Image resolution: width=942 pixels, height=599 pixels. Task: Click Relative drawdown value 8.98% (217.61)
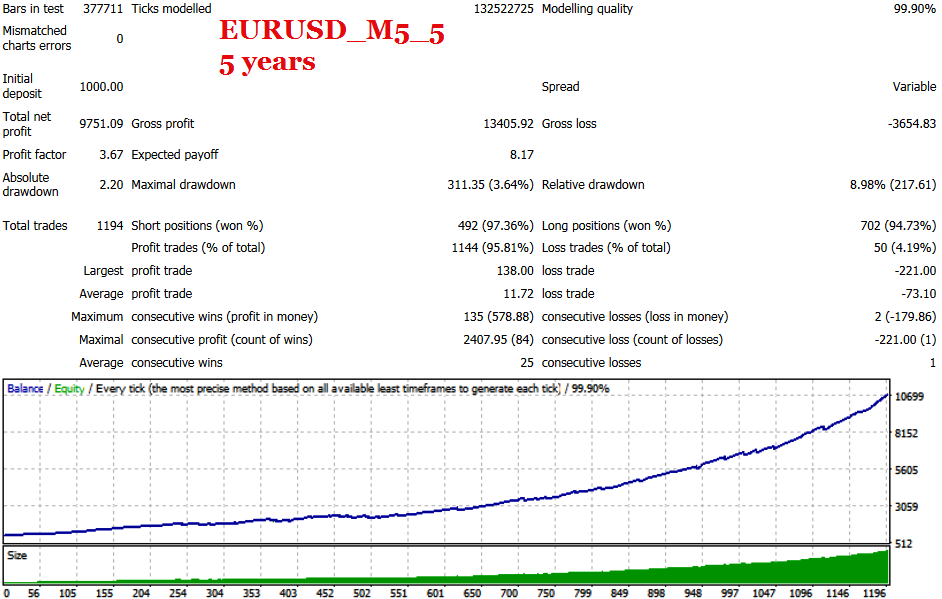coord(893,185)
